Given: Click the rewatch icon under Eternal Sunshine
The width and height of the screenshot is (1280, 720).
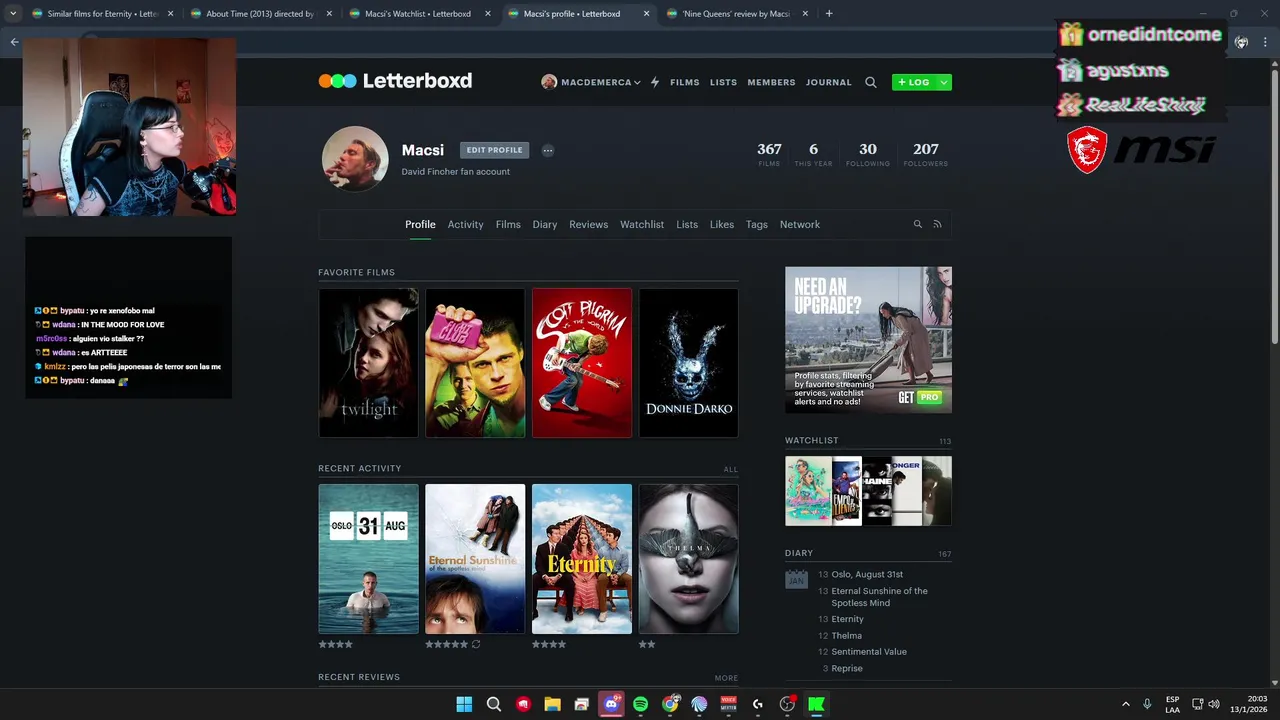Looking at the screenshot, I should point(476,645).
